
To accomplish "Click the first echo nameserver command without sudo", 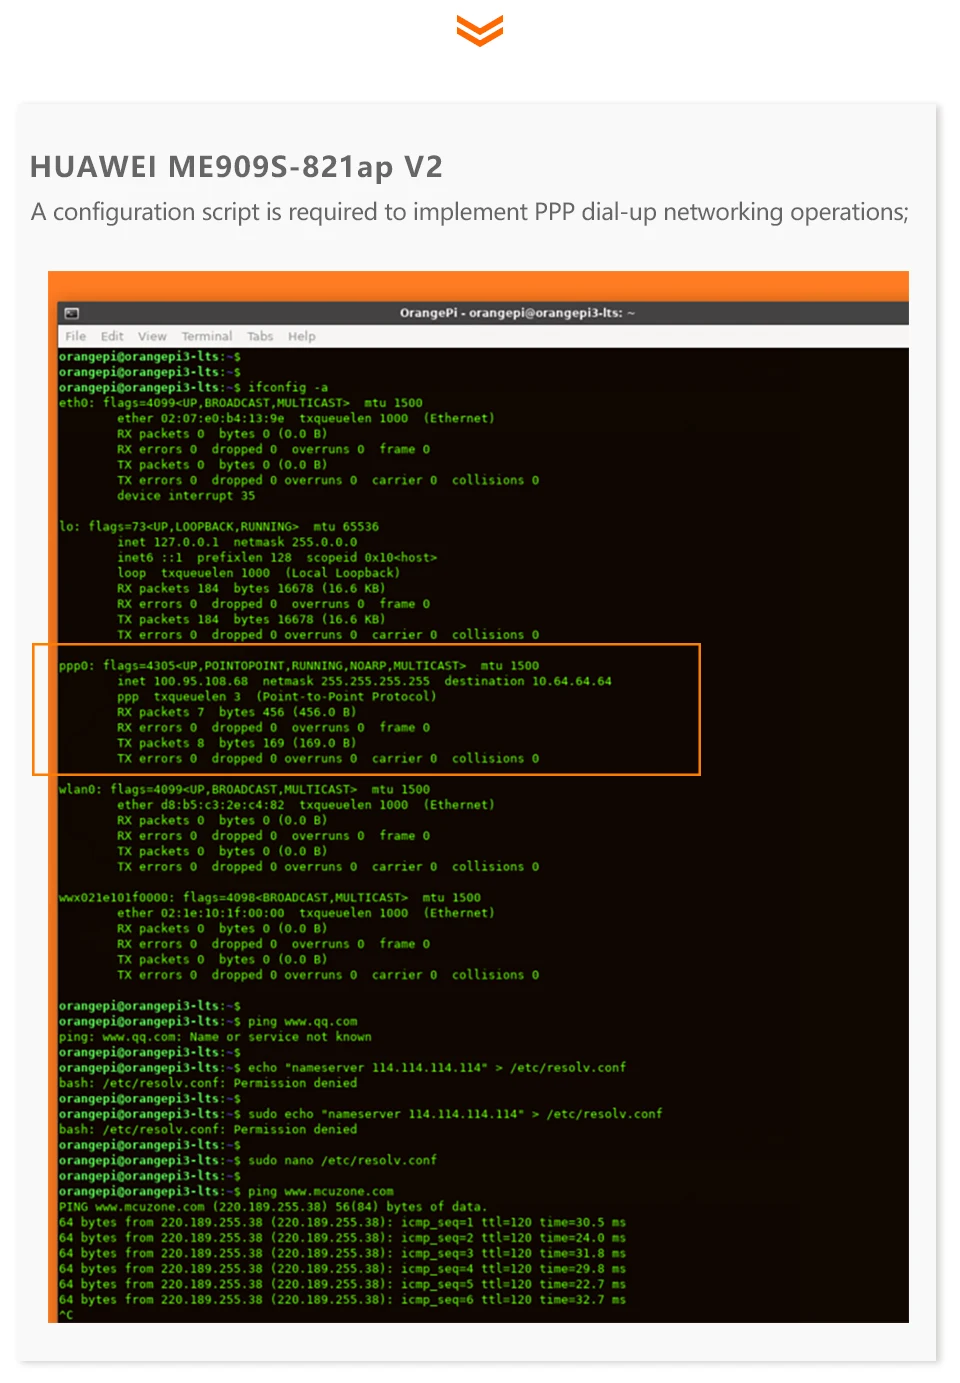I will [x=342, y=1068].
